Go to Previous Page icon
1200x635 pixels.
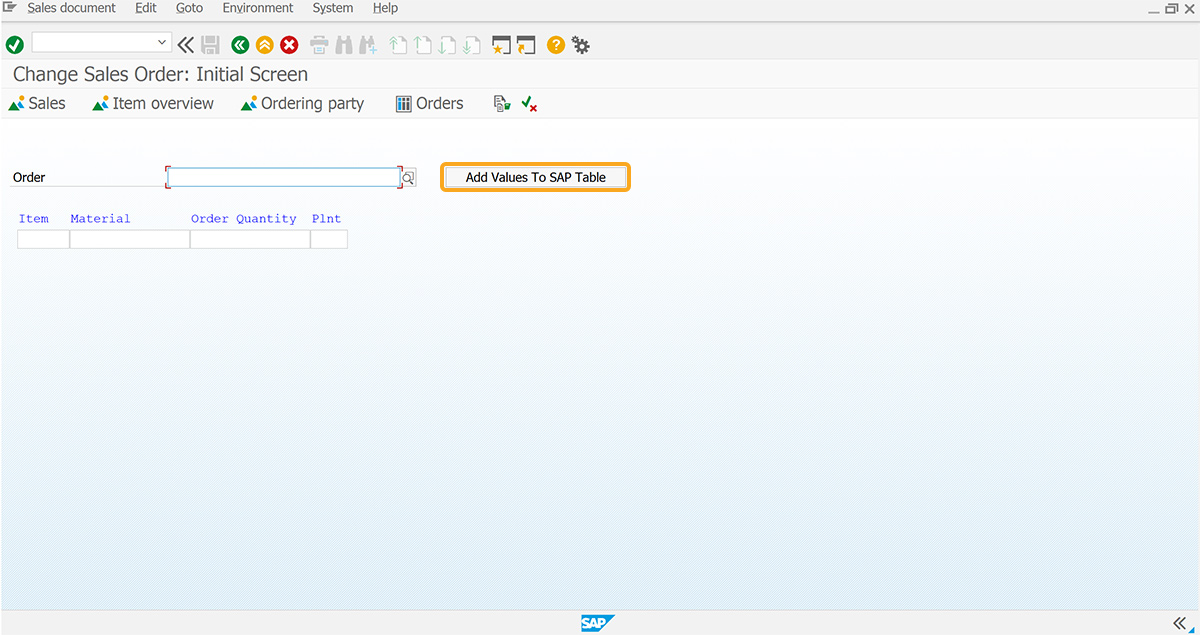pyautogui.click(x=423, y=44)
